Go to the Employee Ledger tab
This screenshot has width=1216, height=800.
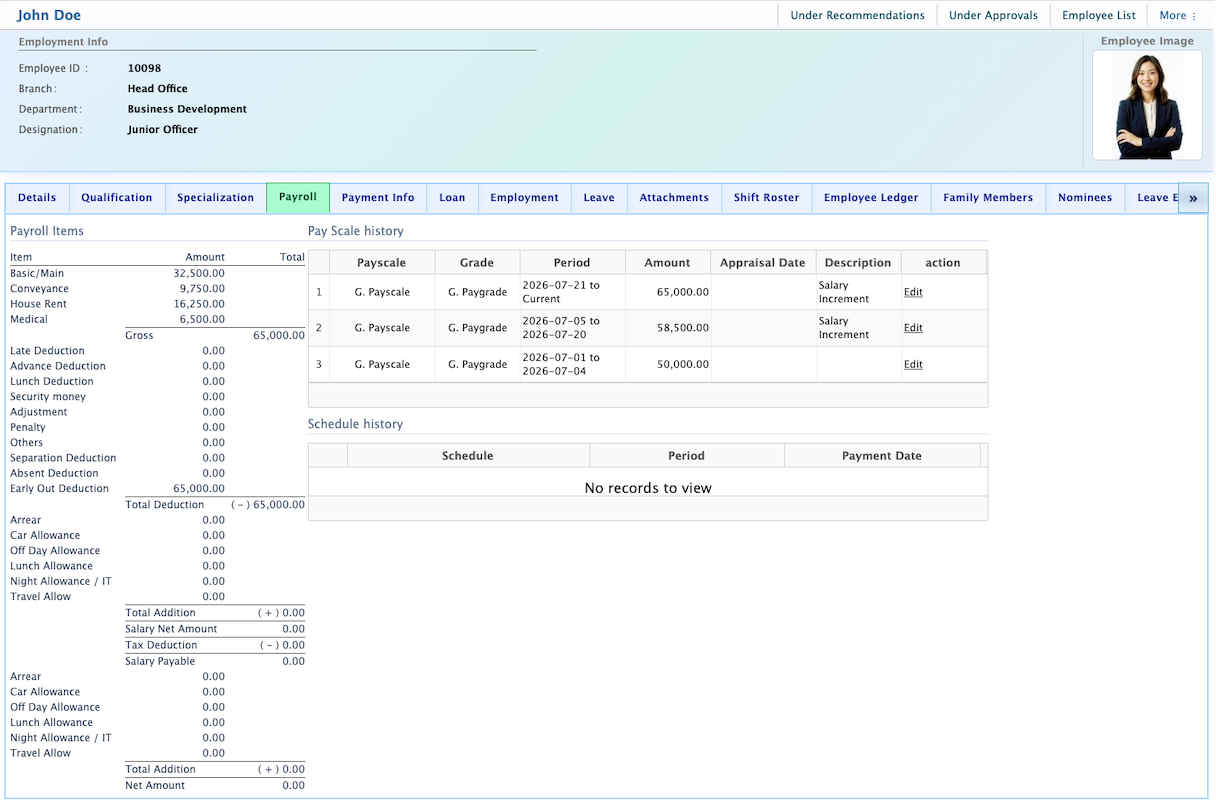coord(871,198)
